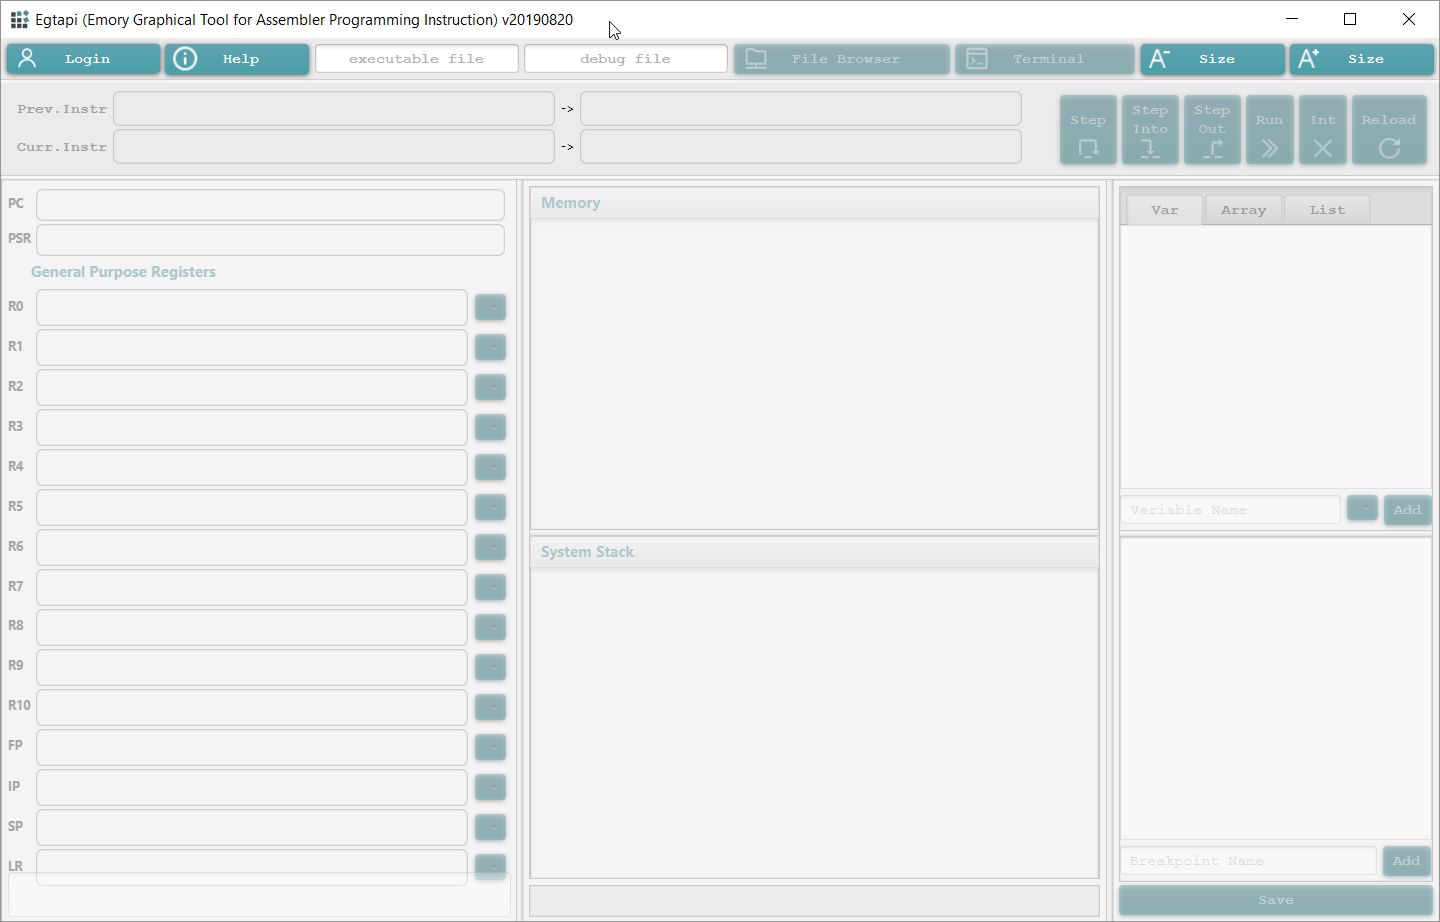Viewport: 1440px width, 922px height.
Task: Open the Help button
Action: (x=237, y=59)
